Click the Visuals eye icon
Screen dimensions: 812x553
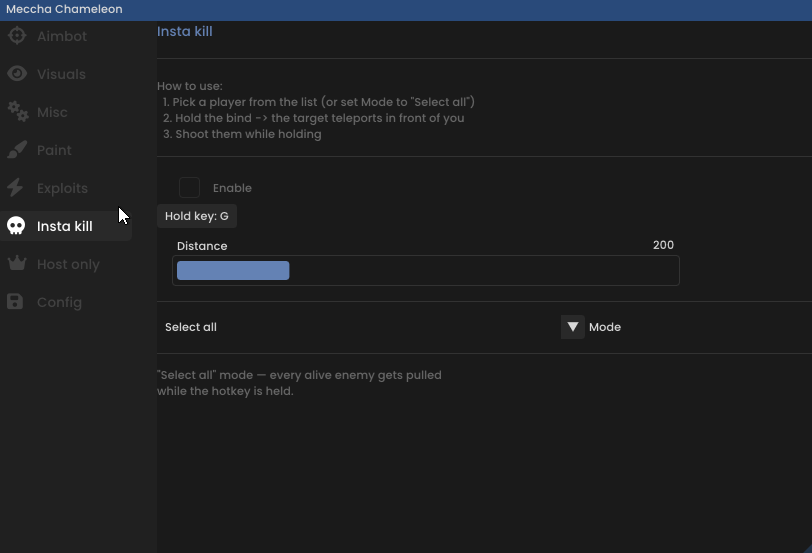click(x=17, y=74)
